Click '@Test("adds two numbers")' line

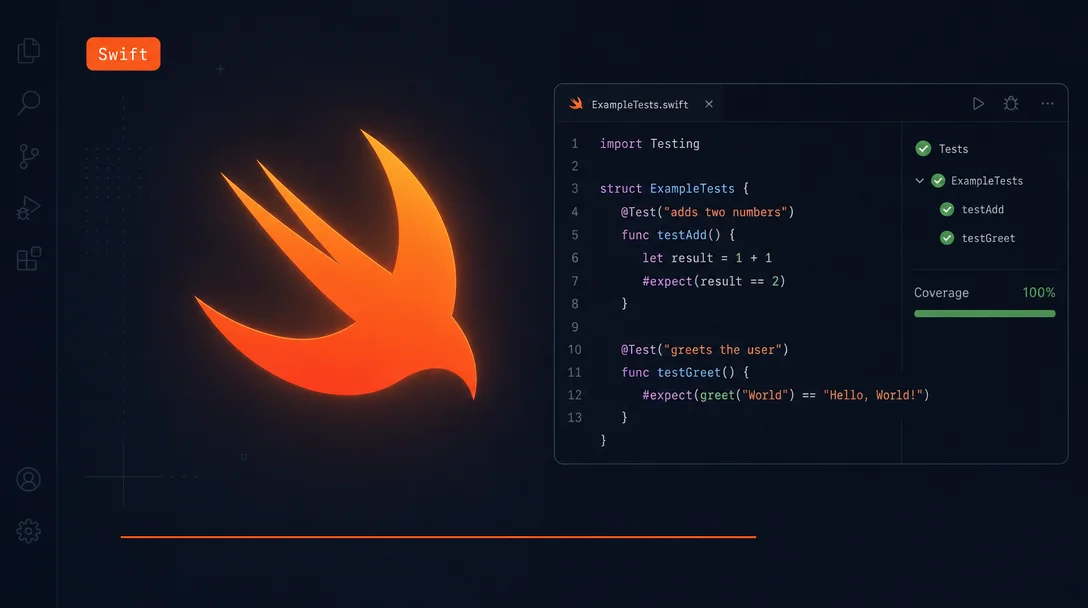(707, 212)
